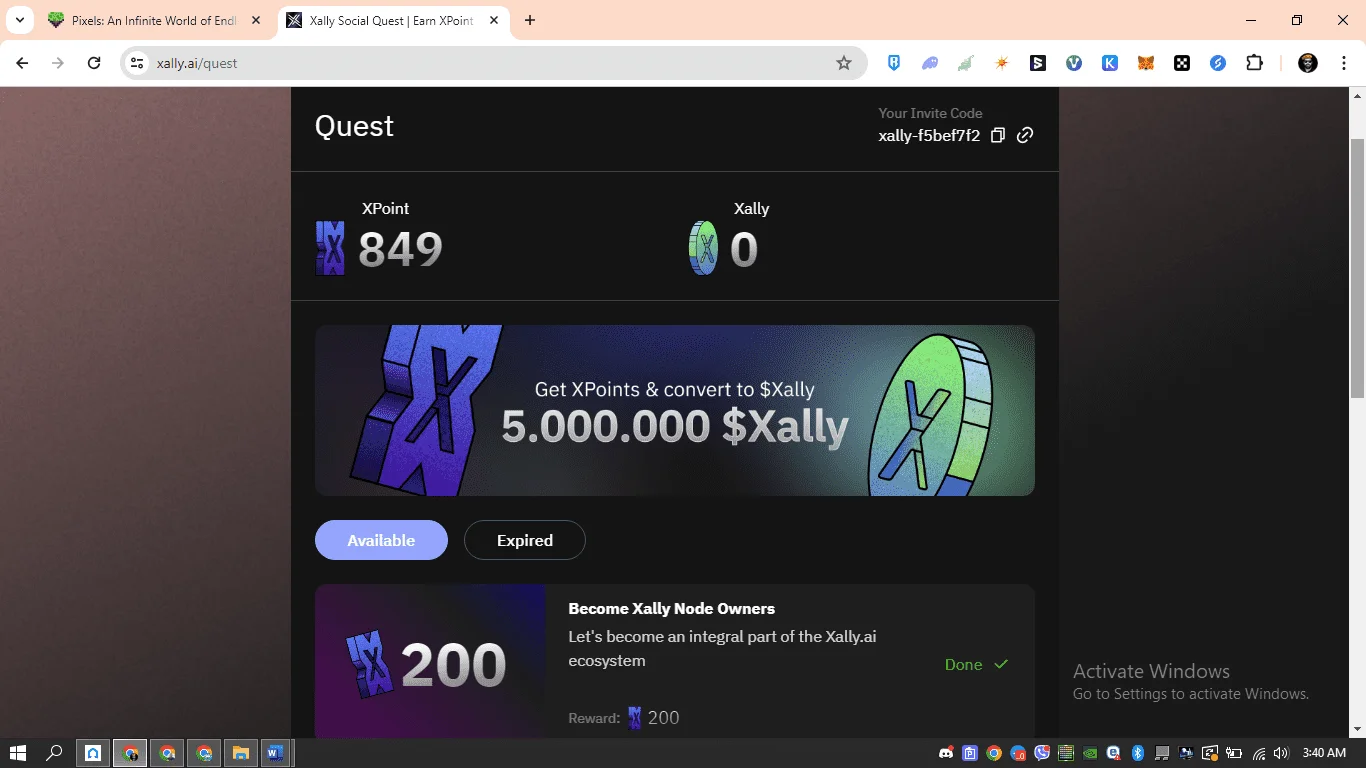Click the Quest page heading
Viewport: 1366px width, 768px height.
point(354,126)
